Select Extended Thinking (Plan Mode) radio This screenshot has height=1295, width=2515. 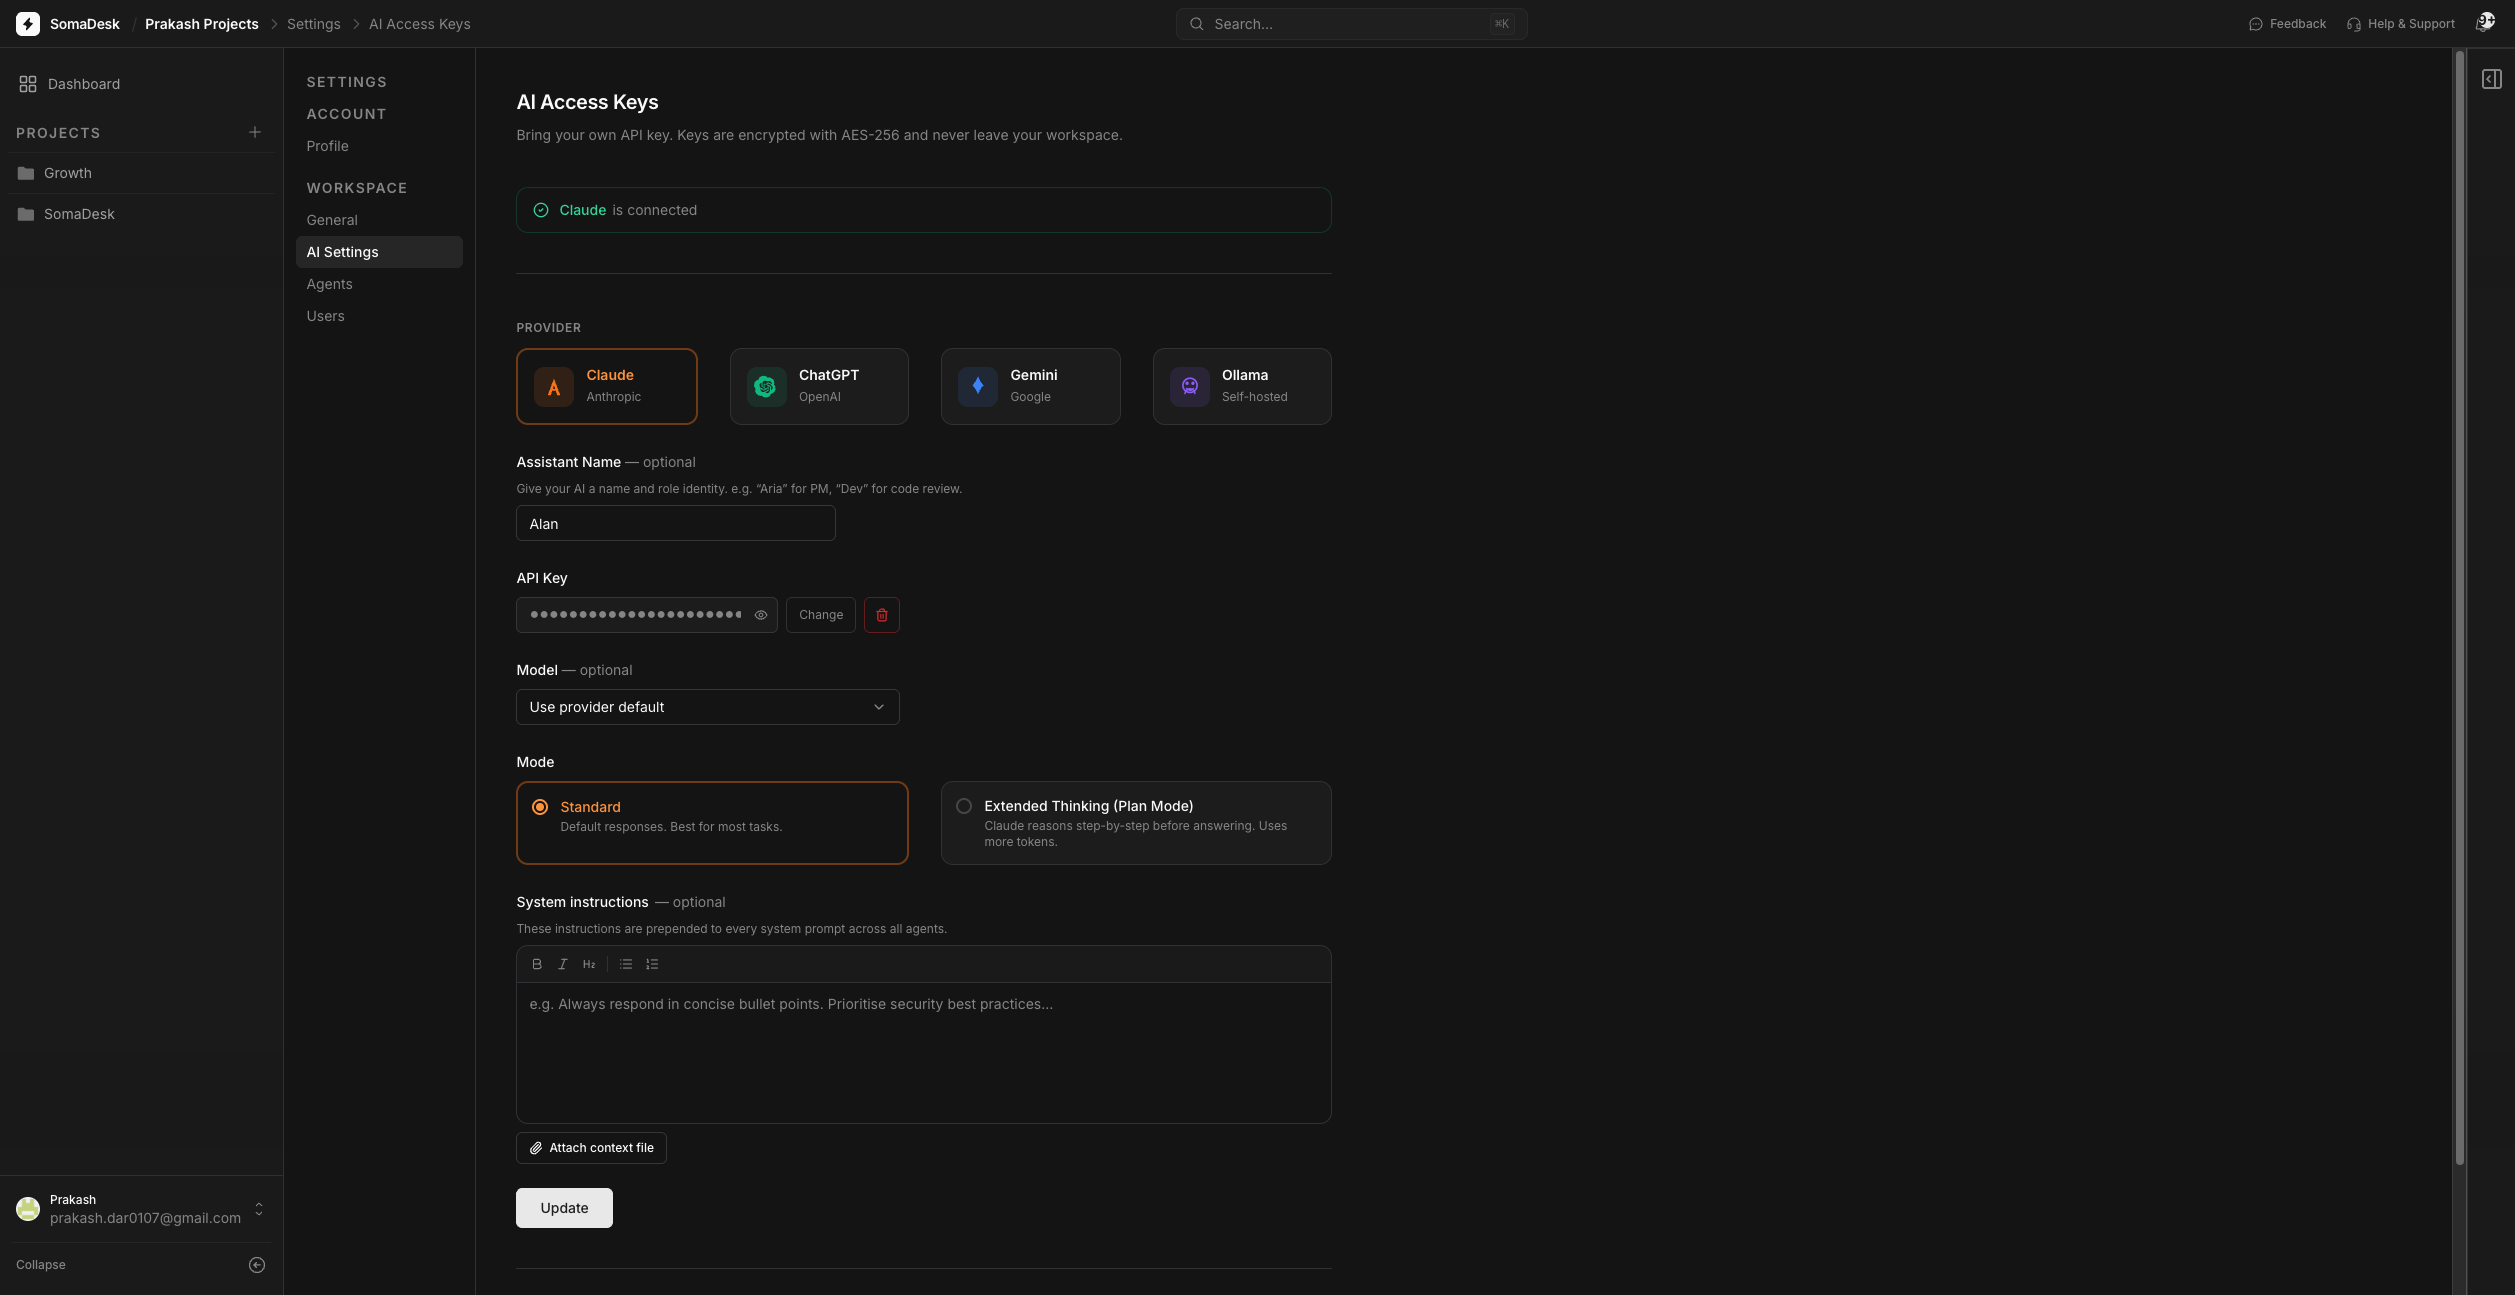[x=964, y=806]
